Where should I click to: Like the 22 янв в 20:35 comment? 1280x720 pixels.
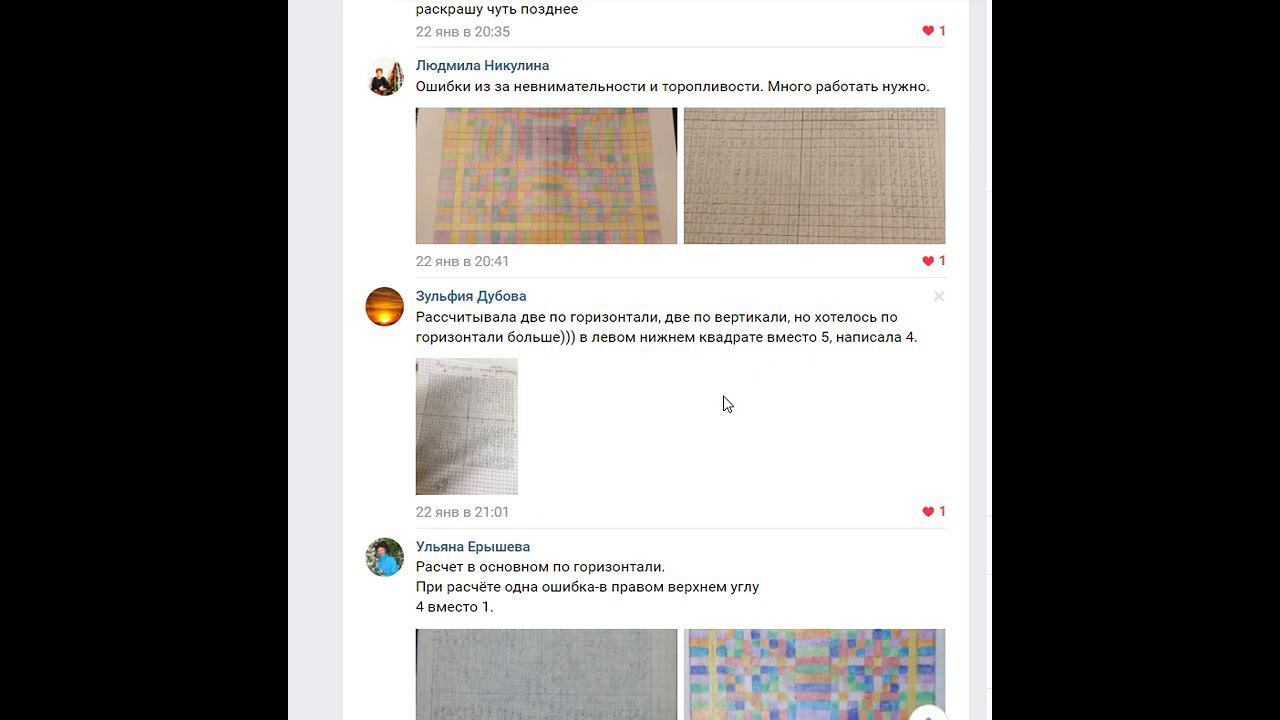[x=928, y=31]
